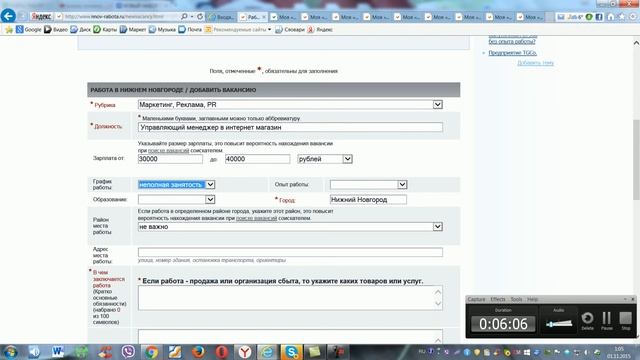
Task: Open the browser home page icon
Action: 611,17
